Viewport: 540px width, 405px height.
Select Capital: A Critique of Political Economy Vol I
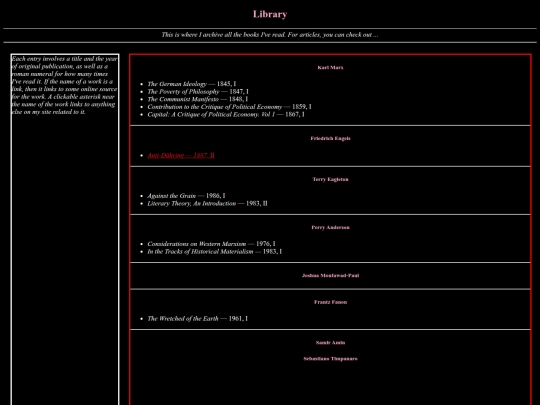[x=226, y=114]
